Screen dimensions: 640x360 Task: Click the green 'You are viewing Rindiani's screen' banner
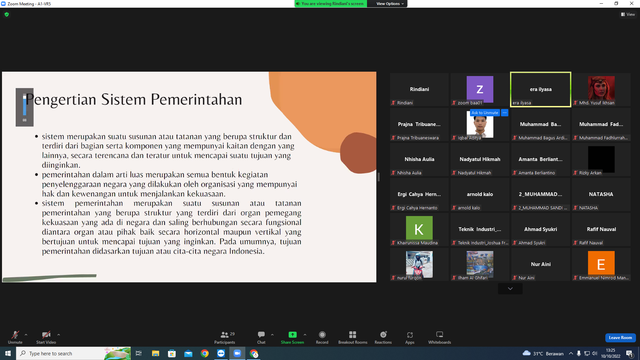tap(331, 4)
